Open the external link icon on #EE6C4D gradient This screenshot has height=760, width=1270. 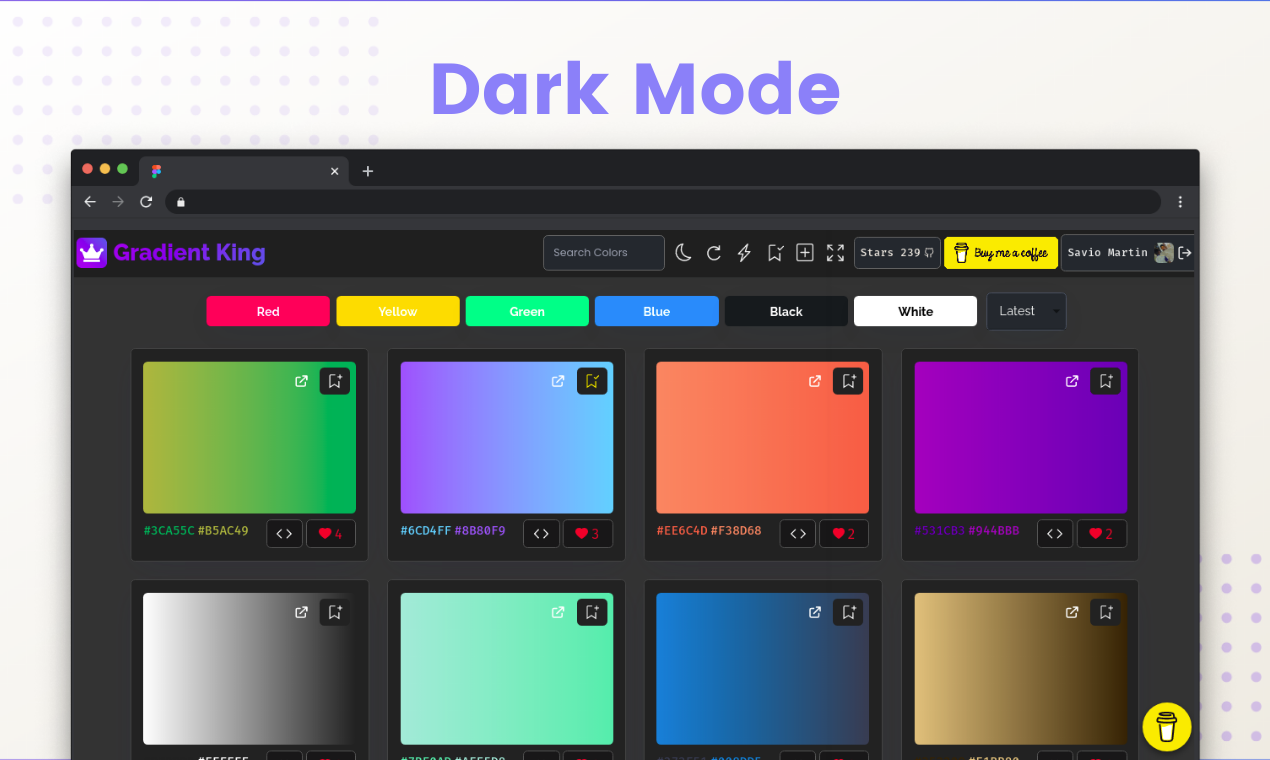coord(815,381)
